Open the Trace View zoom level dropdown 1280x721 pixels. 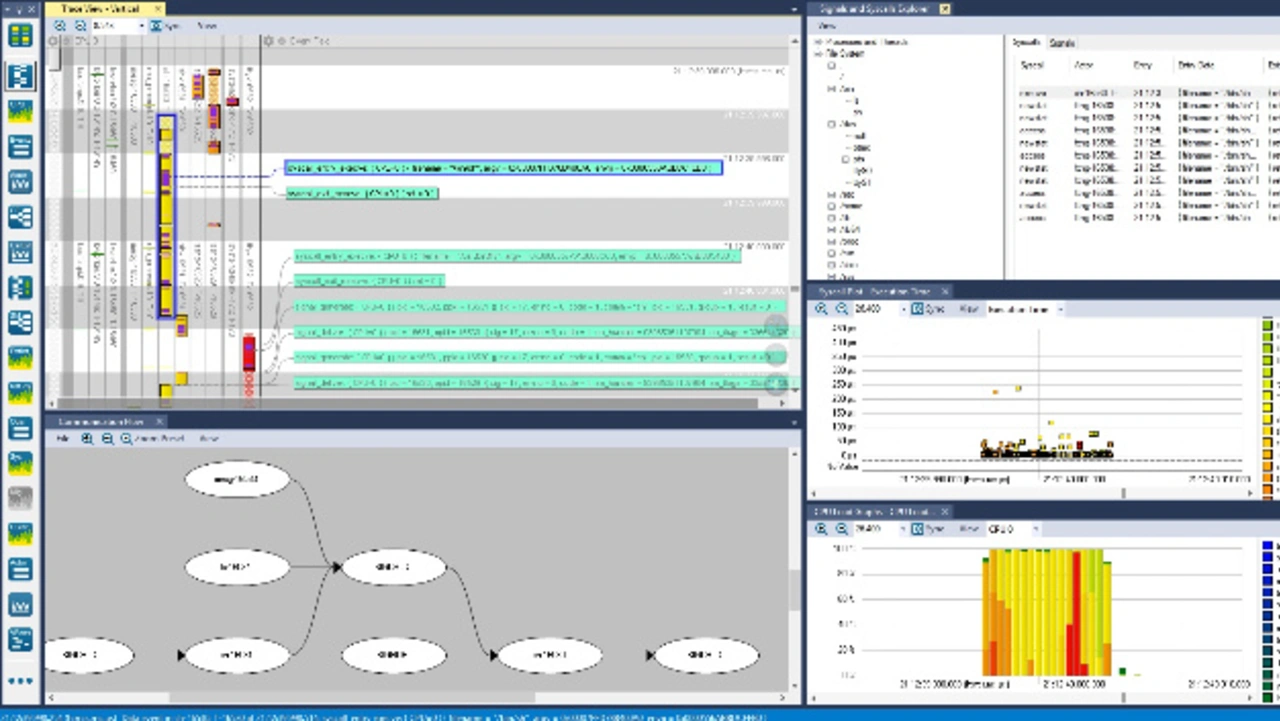[x=141, y=26]
